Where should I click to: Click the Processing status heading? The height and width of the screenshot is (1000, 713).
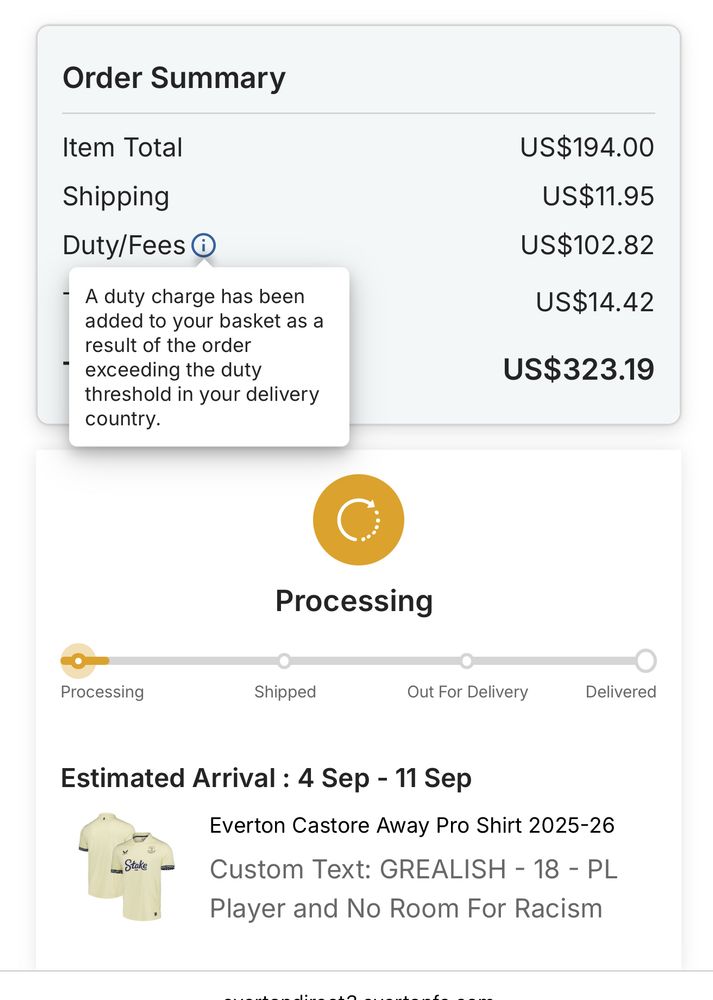pyautogui.click(x=354, y=601)
